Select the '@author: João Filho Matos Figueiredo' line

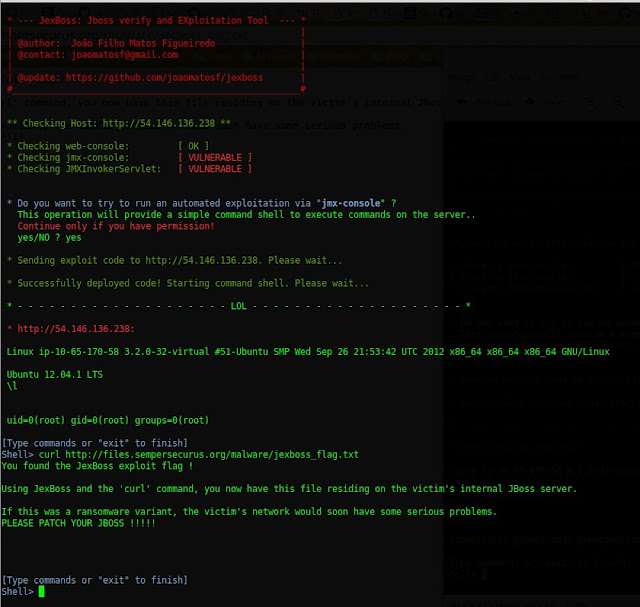(x=116, y=43)
